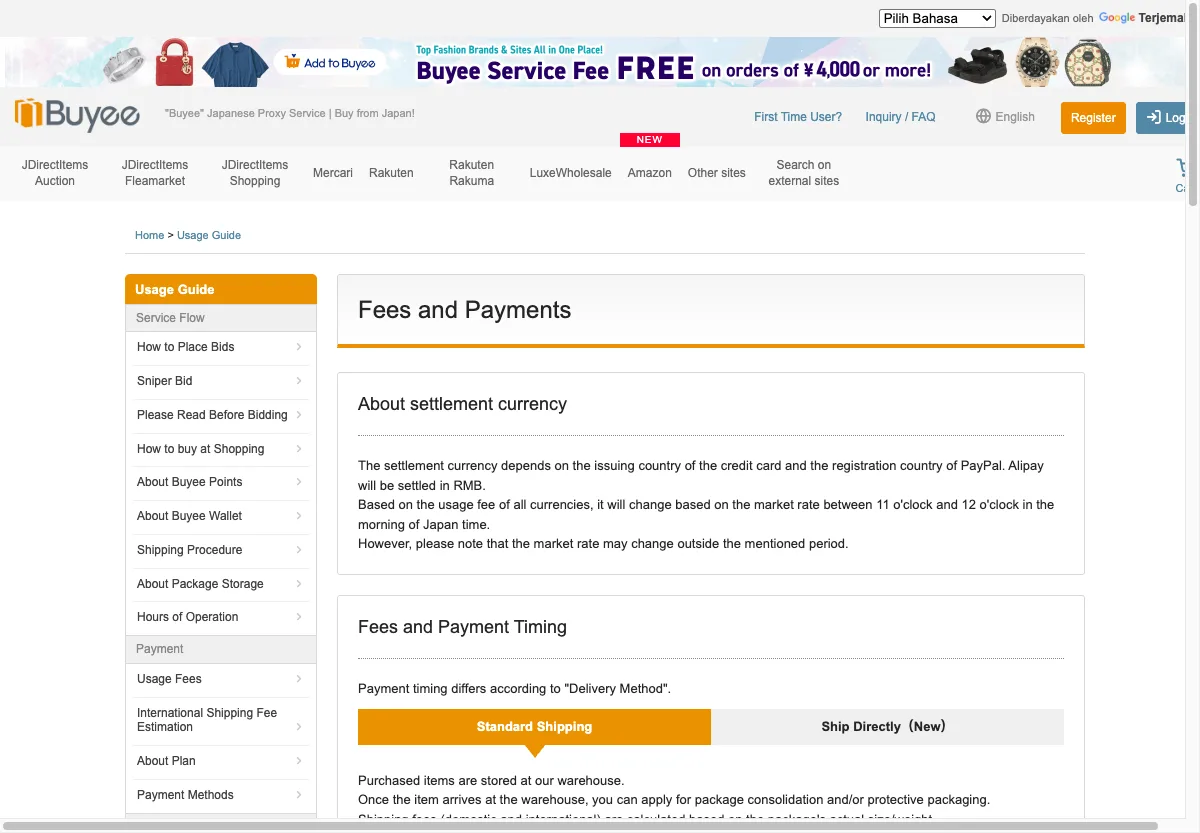
Task: Click the globe icon beside English
Action: pos(983,116)
